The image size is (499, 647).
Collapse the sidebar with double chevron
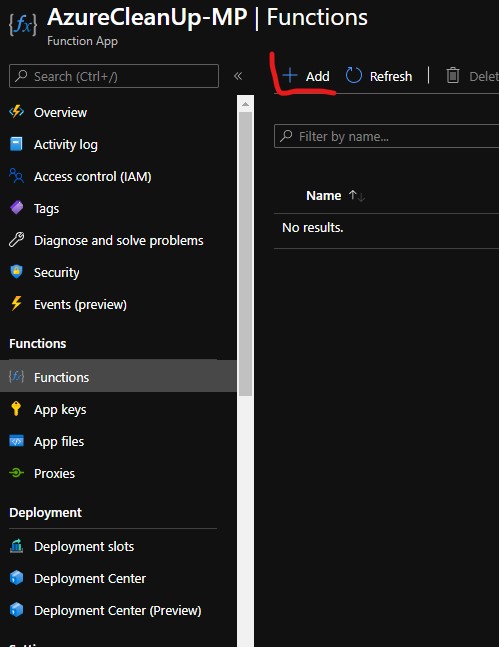[238, 76]
